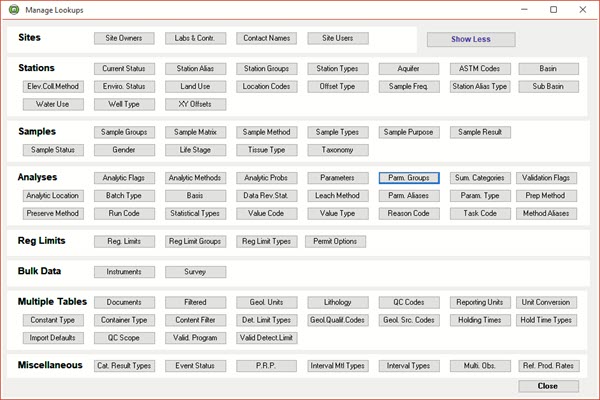Open Batch Type lookup
This screenshot has width=600, height=400.
124,196
